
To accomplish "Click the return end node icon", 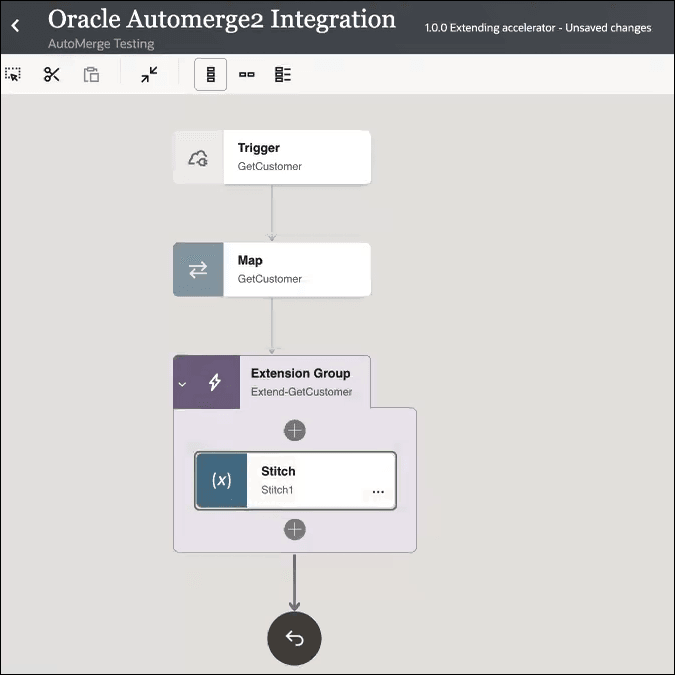I will point(294,638).
